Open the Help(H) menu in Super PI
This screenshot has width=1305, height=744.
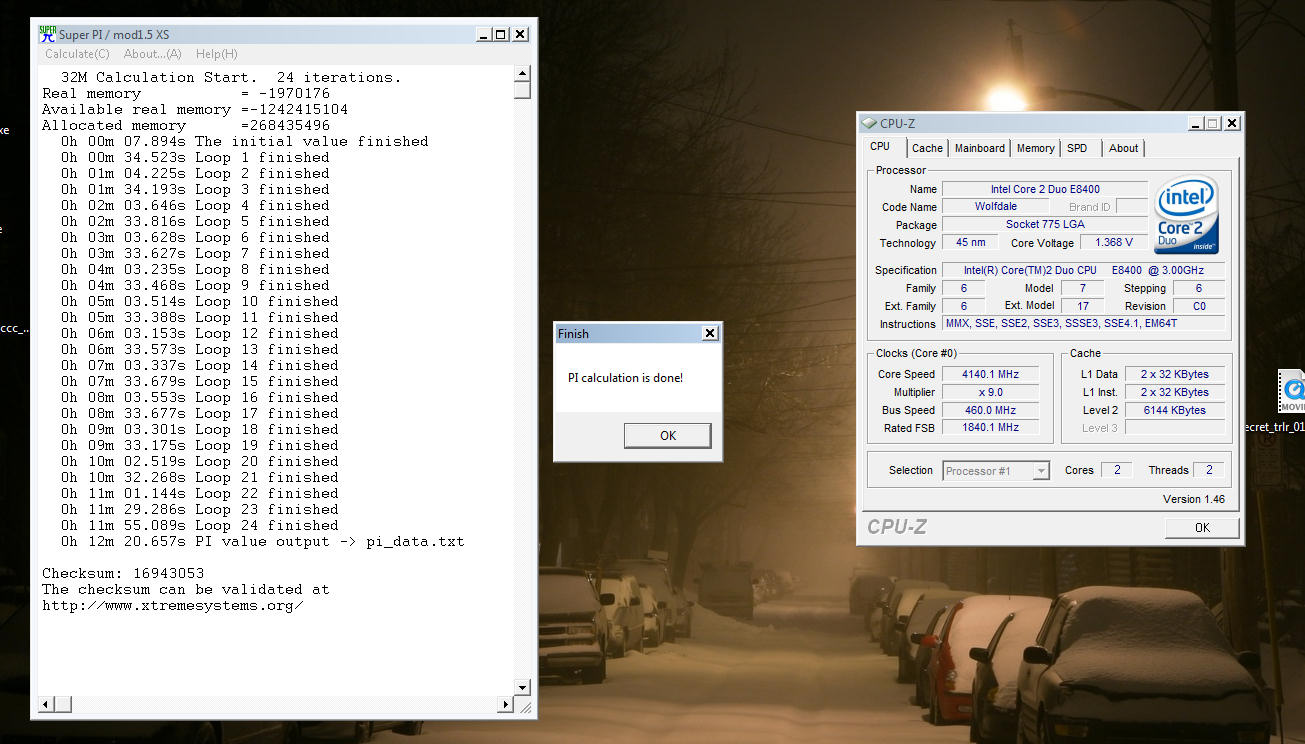coord(217,54)
